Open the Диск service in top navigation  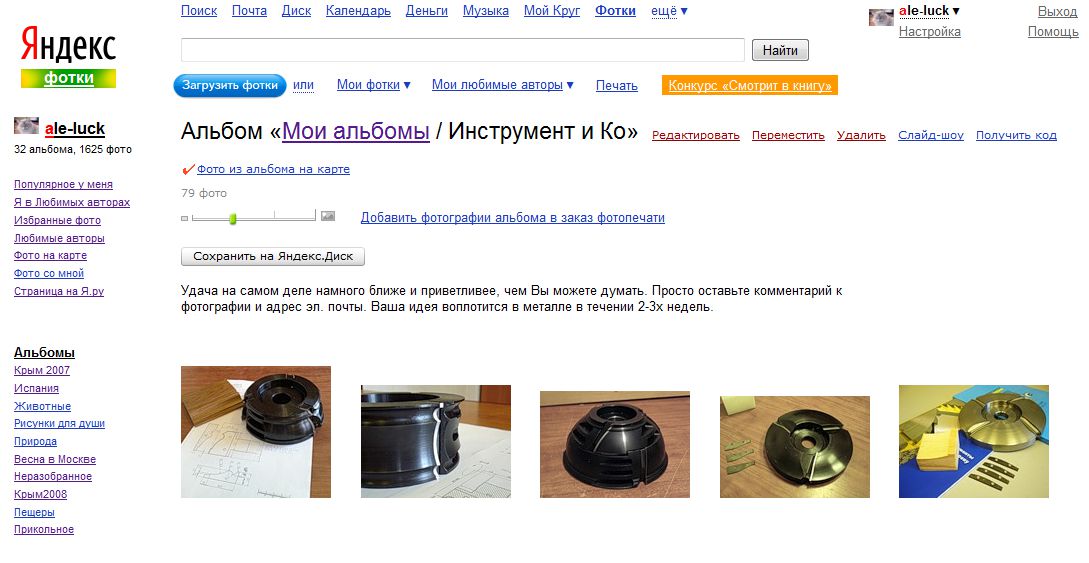[297, 11]
